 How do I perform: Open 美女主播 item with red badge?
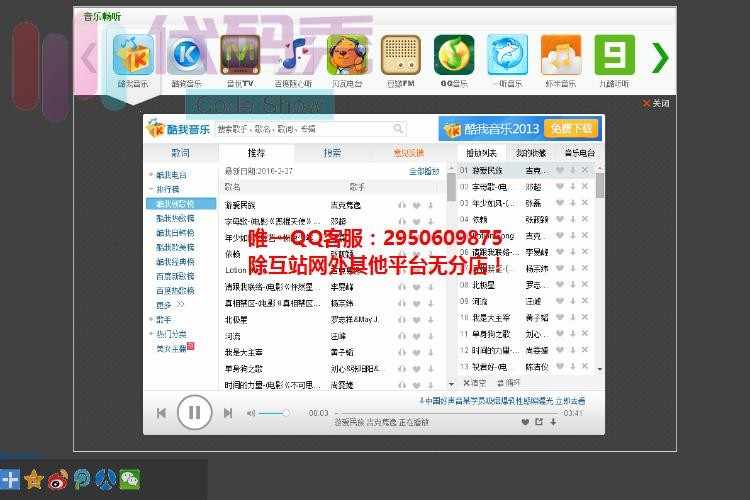pyautogui.click(x=175, y=348)
